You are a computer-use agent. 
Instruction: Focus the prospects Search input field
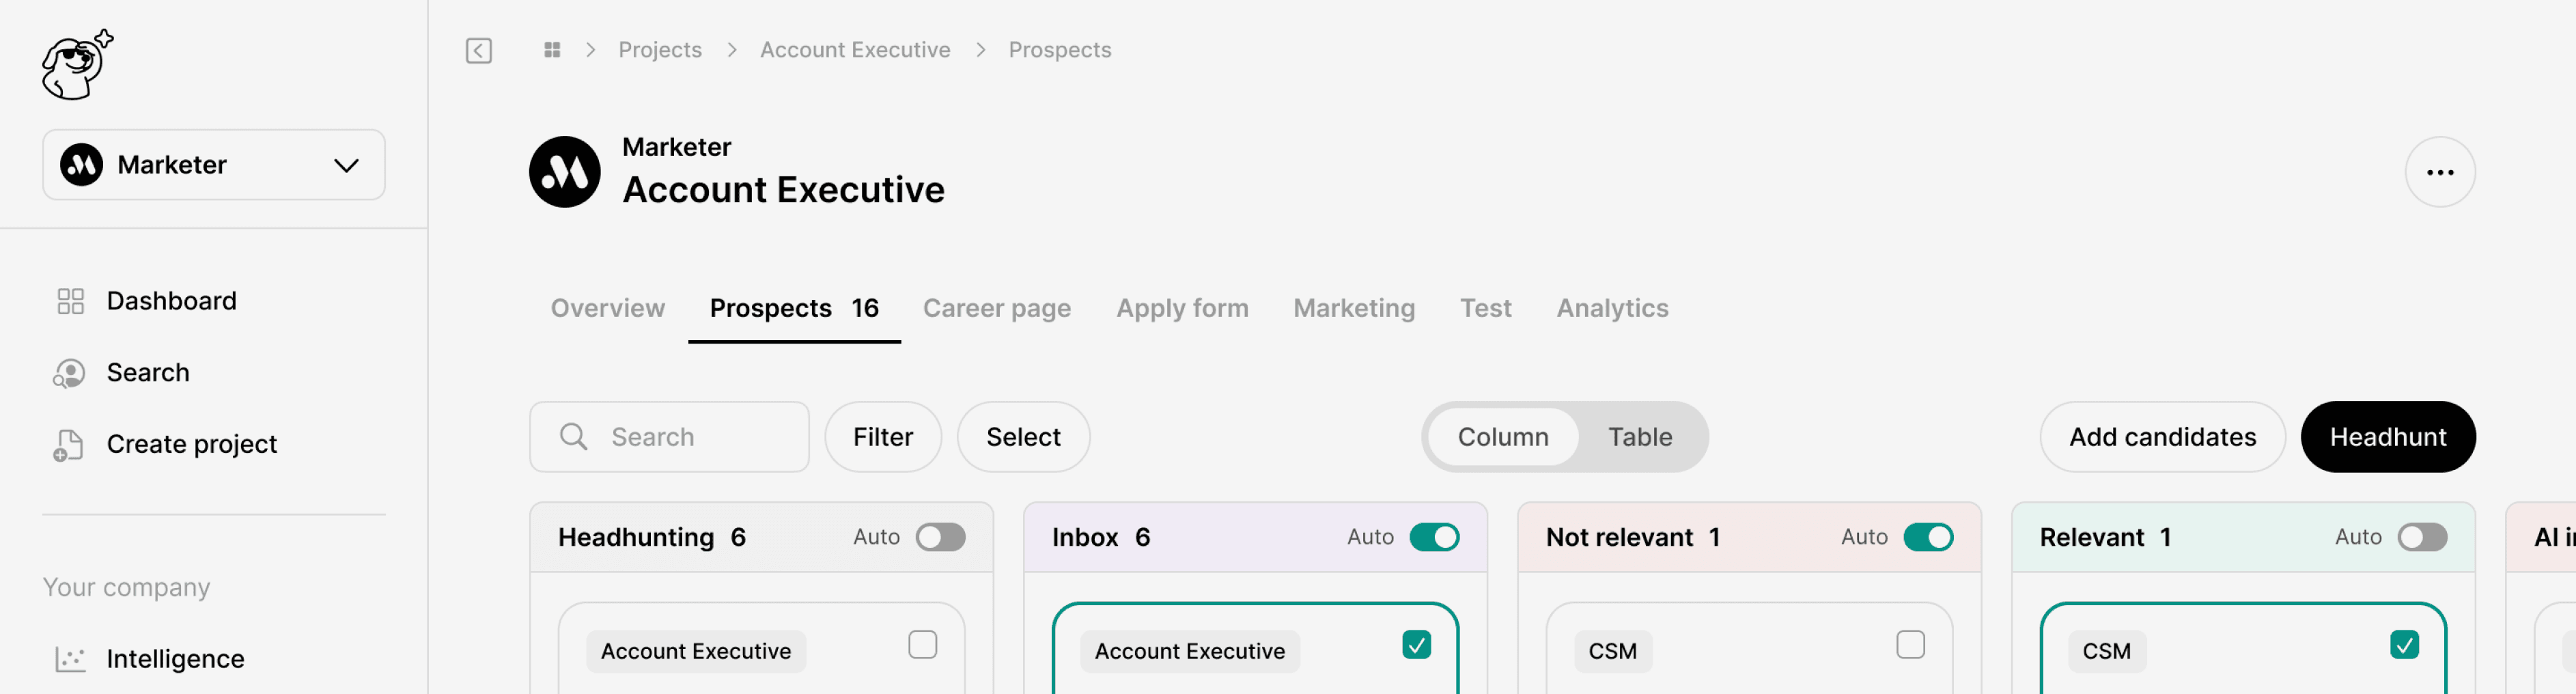[x=669, y=437]
